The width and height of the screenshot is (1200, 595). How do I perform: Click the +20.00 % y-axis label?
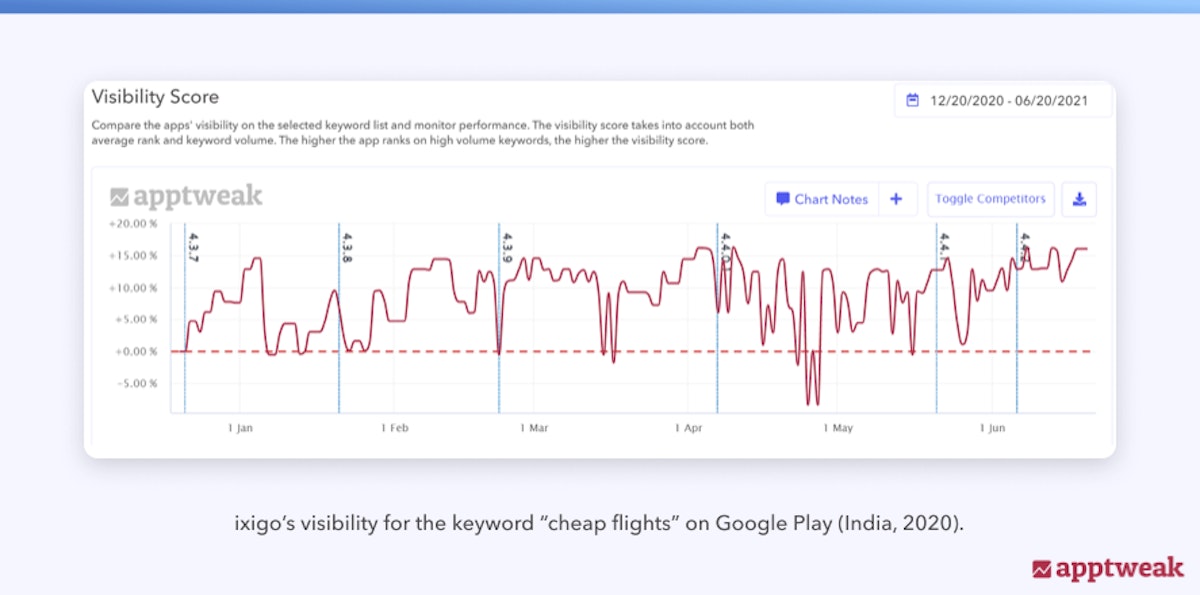pyautogui.click(x=133, y=224)
